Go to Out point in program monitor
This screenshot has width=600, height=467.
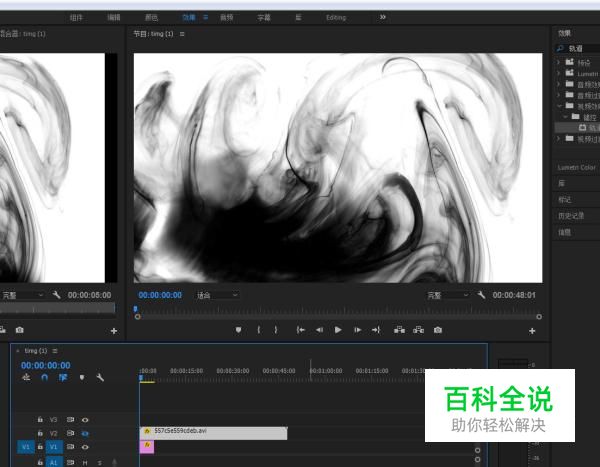pos(376,330)
